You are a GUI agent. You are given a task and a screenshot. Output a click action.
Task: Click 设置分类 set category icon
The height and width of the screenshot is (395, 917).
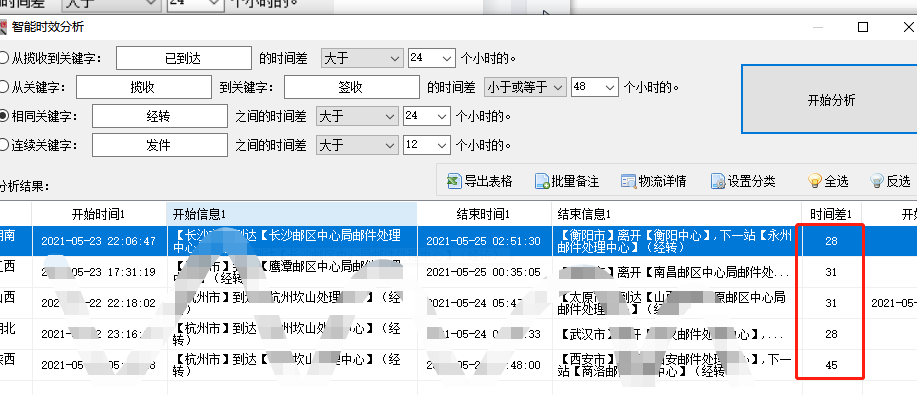(x=718, y=181)
